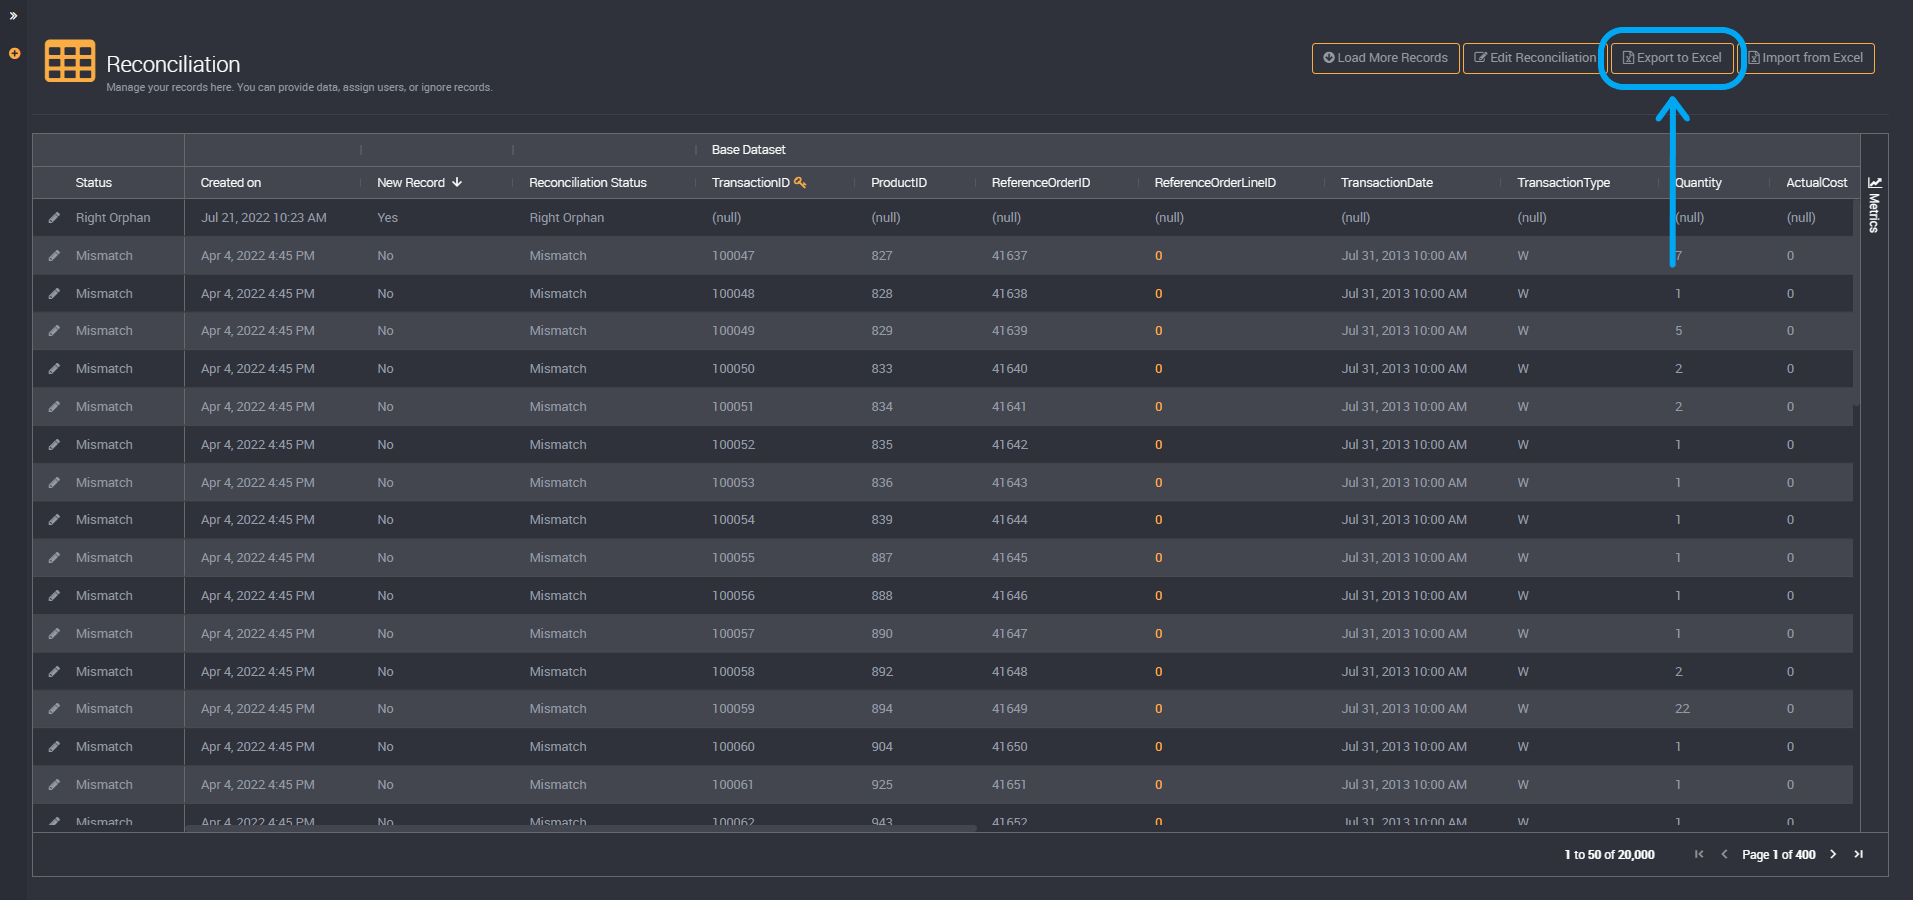Viewport: 1913px width, 900px height.
Task: Edit the row for transaction 100050
Action: pyautogui.click(x=54, y=369)
